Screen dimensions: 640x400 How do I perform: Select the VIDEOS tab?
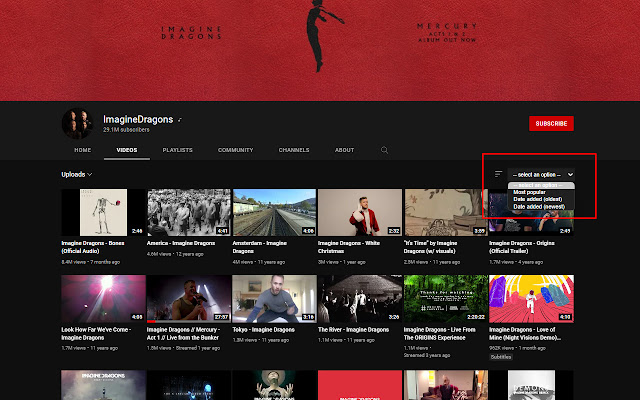(127, 150)
